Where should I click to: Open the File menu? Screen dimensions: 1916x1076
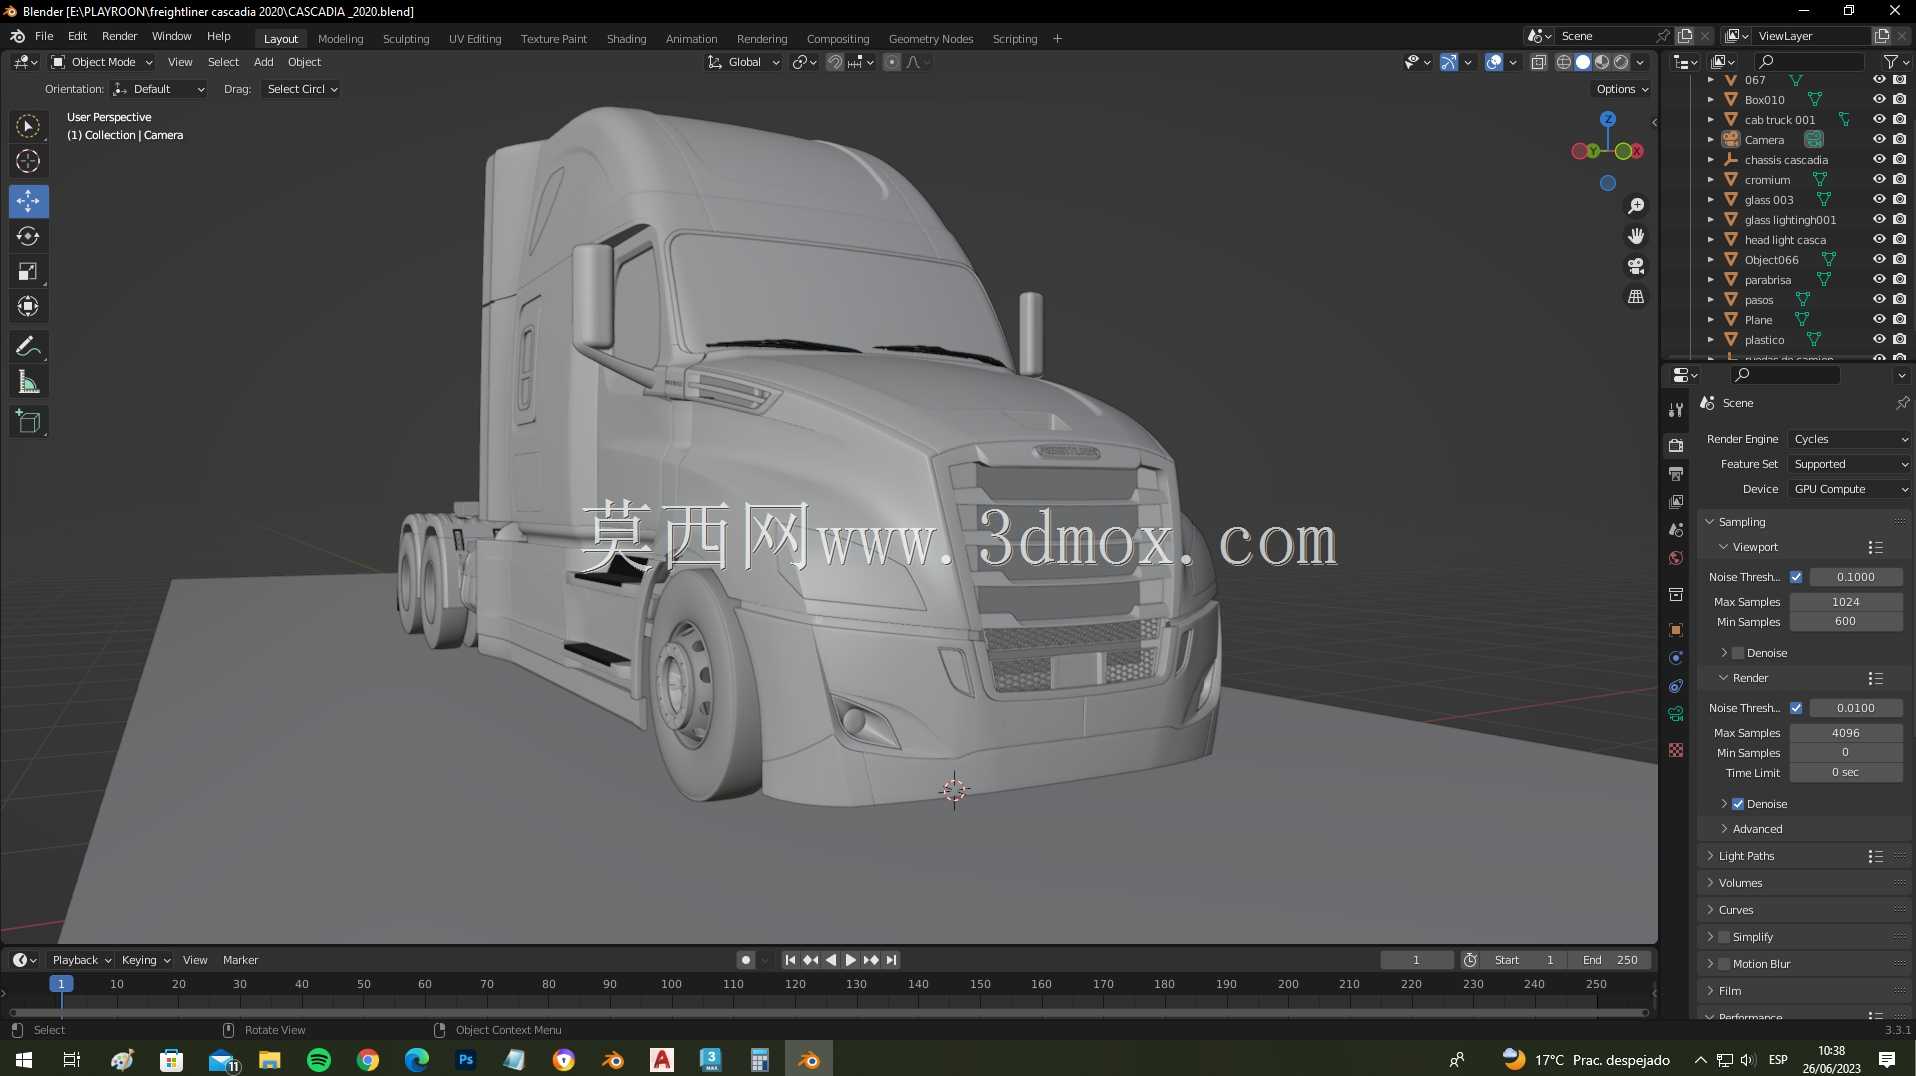[x=44, y=36]
